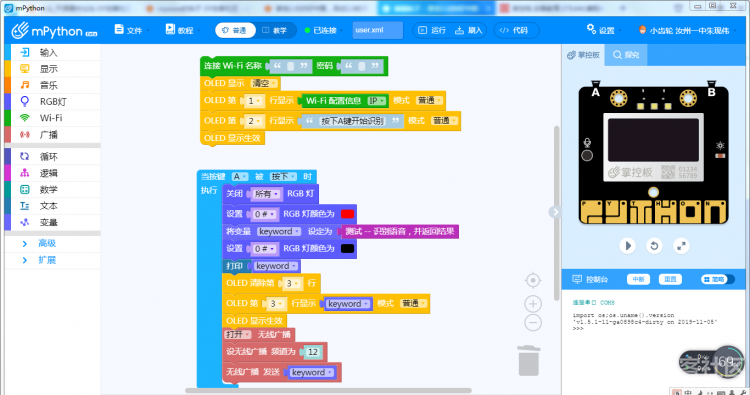The height and width of the screenshot is (395, 750).
Task: Expand the 高级 category
Action: coord(47,243)
